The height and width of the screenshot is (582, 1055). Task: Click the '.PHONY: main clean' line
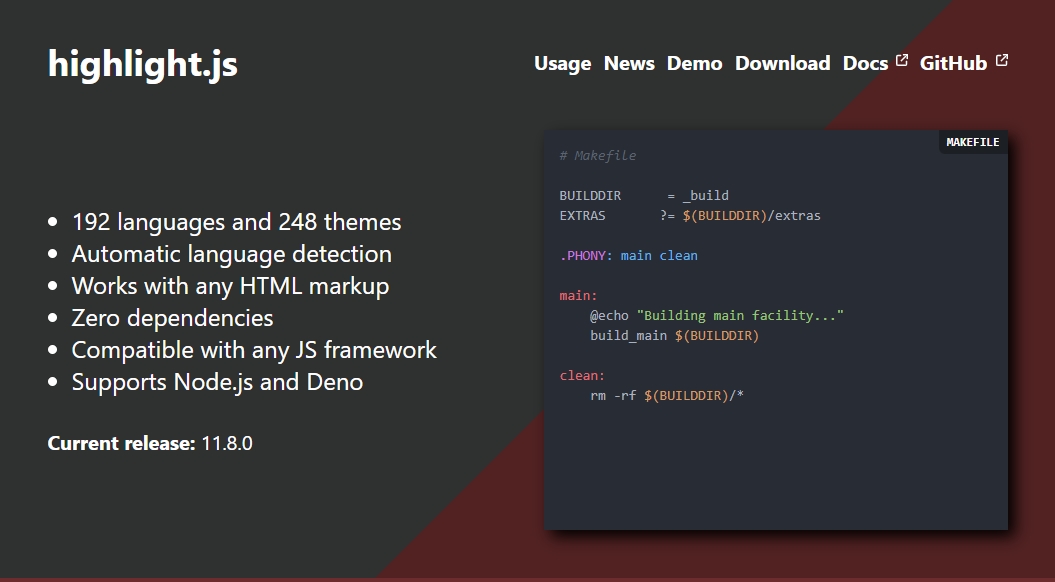pos(628,256)
